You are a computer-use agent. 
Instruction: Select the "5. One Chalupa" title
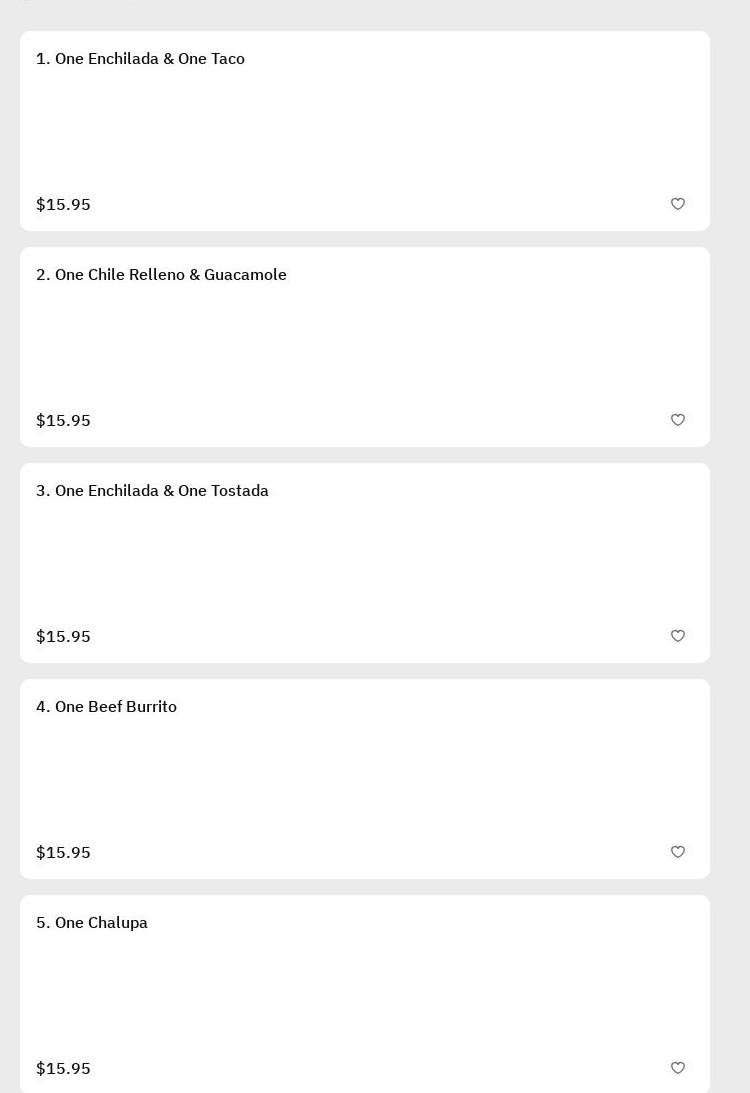tap(92, 923)
